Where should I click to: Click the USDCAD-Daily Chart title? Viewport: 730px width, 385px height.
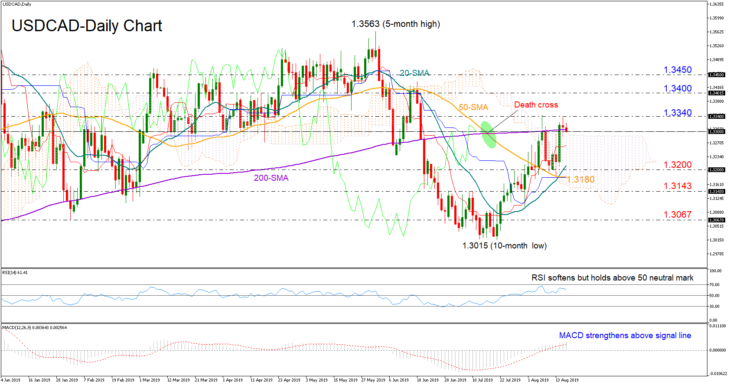click(87, 26)
